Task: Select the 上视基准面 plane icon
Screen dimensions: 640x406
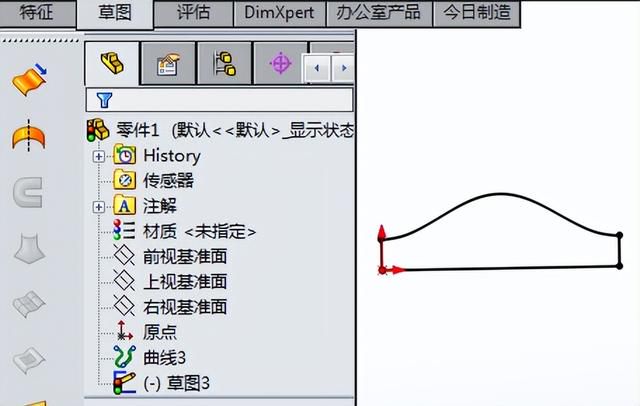Action: click(x=124, y=281)
